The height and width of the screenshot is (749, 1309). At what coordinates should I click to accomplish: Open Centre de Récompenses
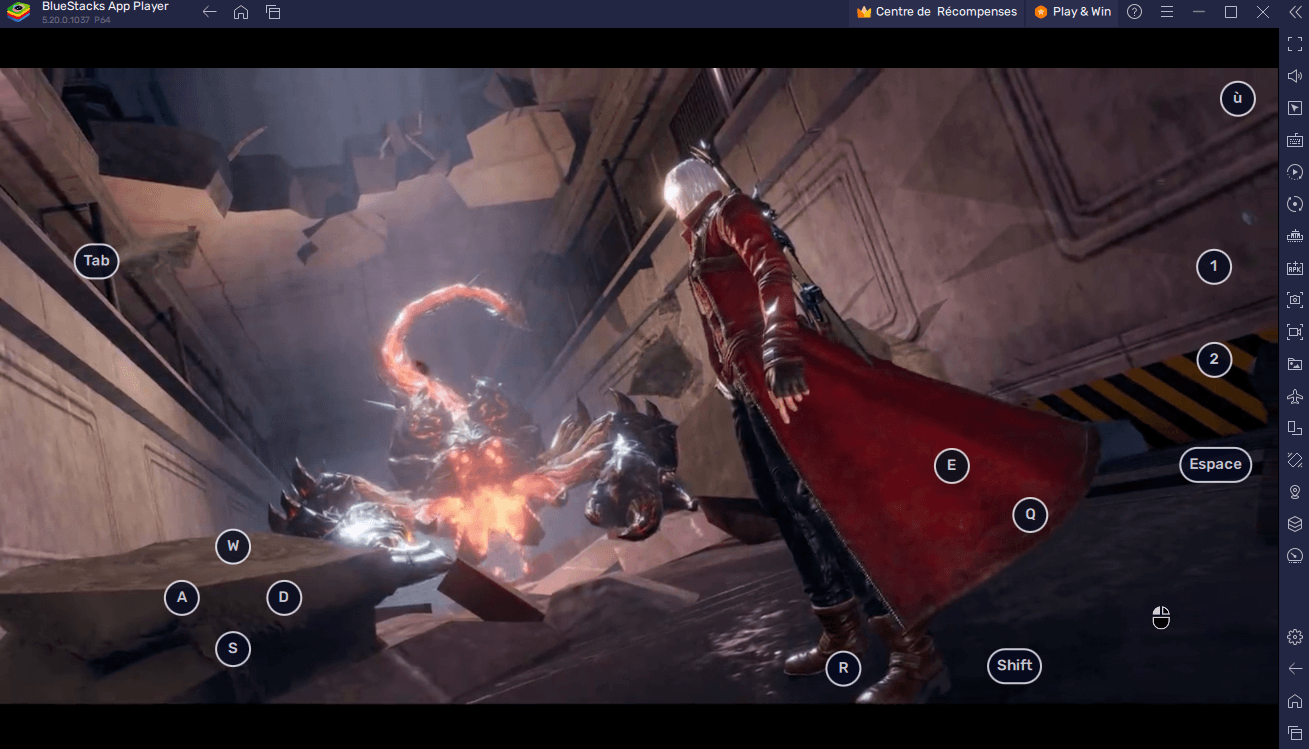(x=937, y=12)
